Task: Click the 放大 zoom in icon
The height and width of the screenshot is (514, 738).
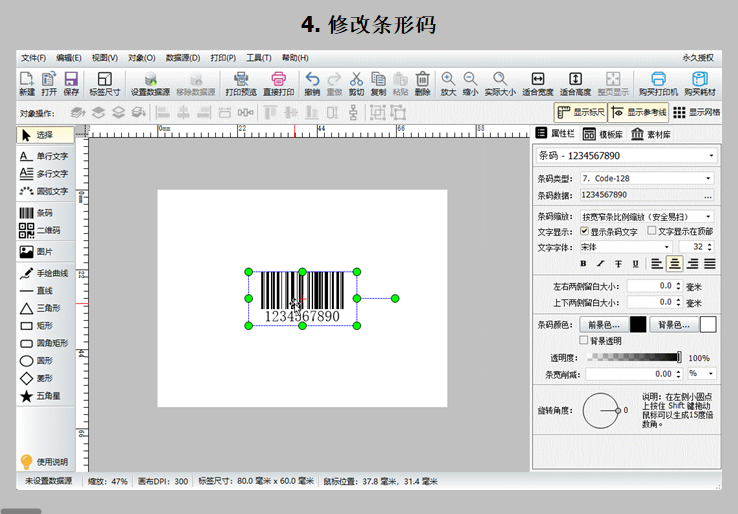Action: 448,84
